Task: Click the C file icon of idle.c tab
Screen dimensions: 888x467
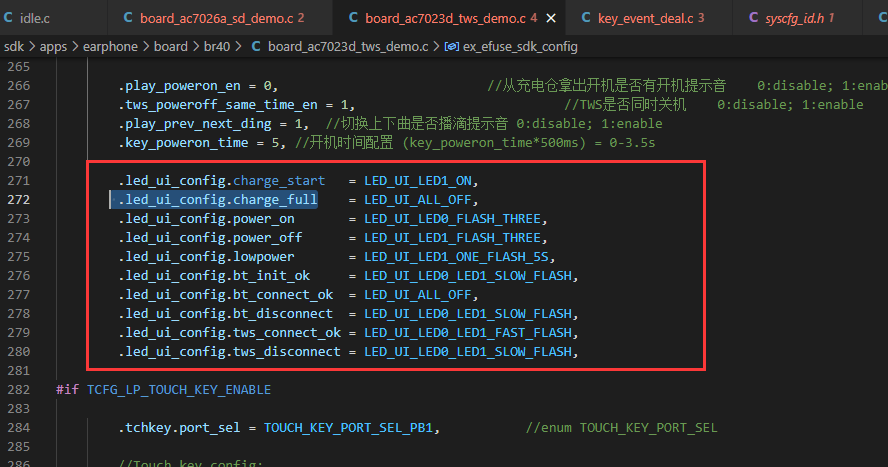Action: tap(8, 18)
